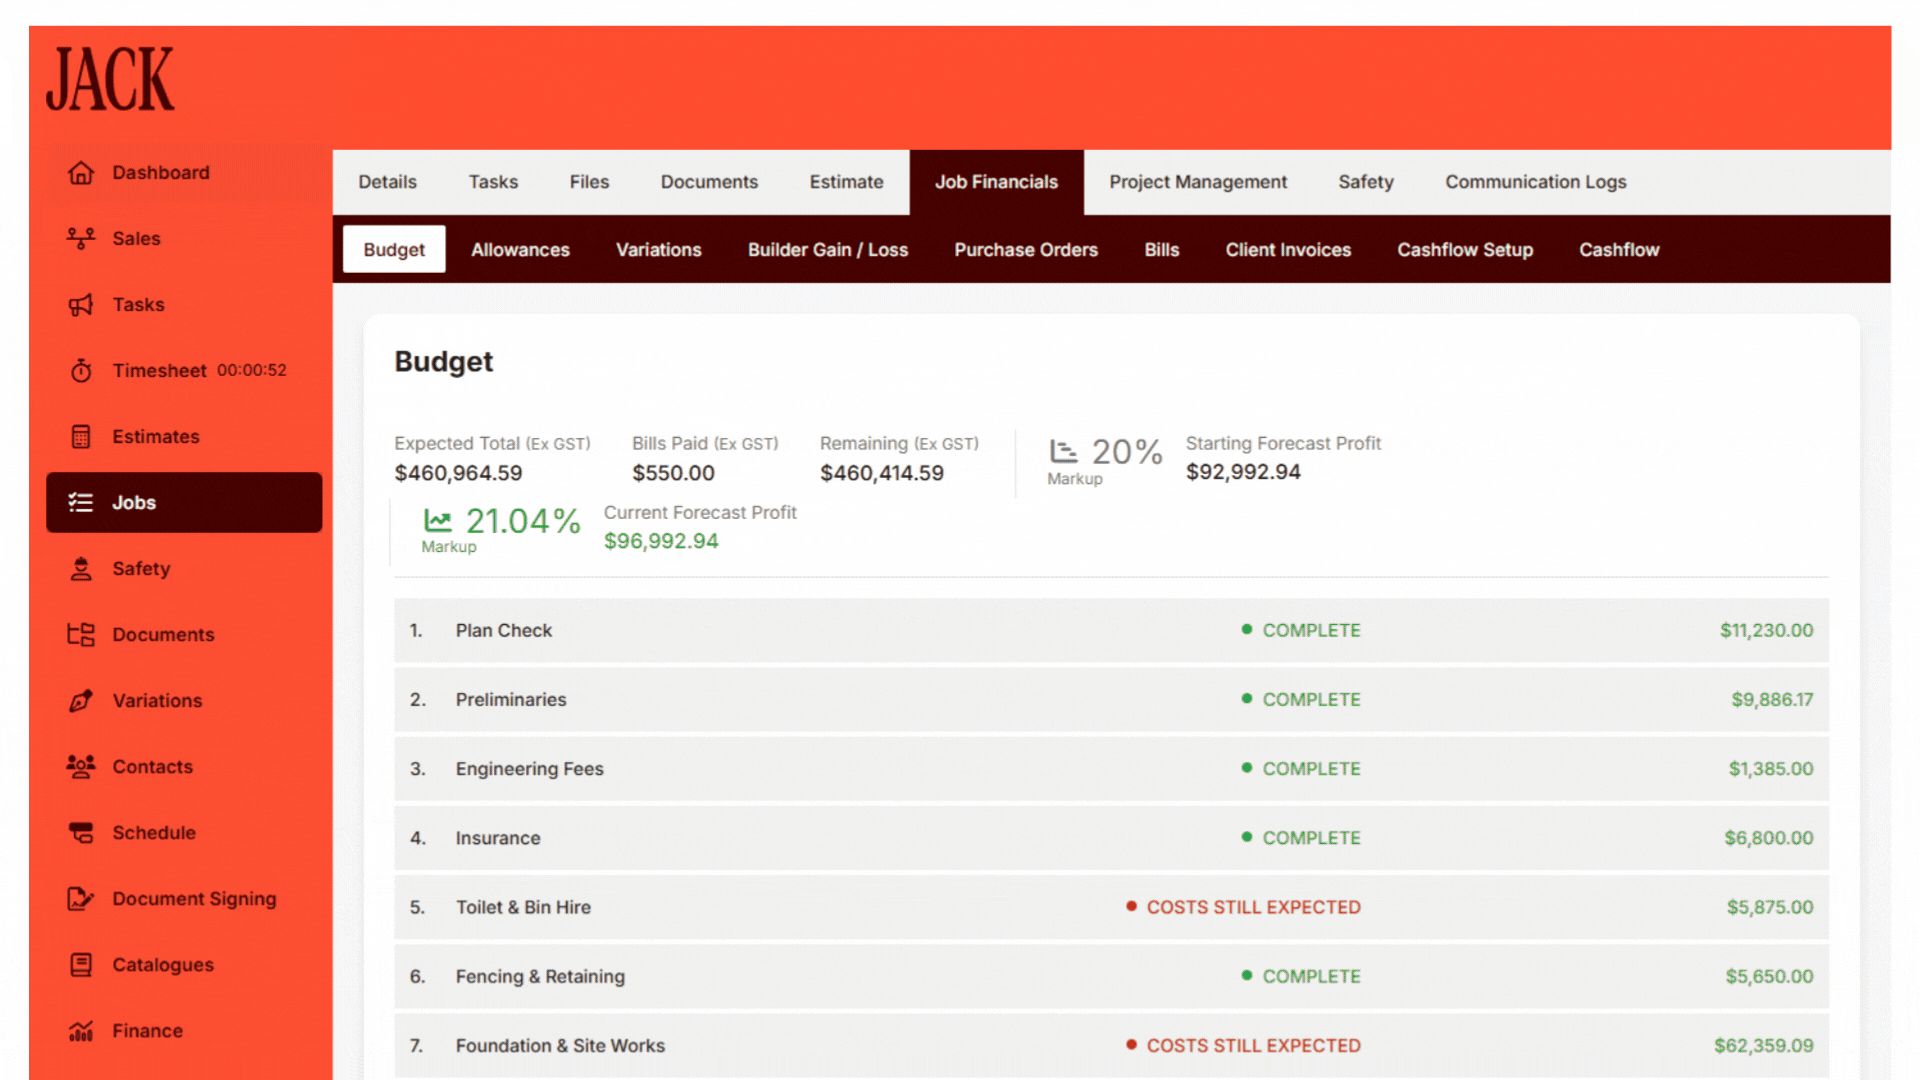This screenshot has height=1080, width=1920.
Task: Click the Dashboard home icon
Action: 81,173
